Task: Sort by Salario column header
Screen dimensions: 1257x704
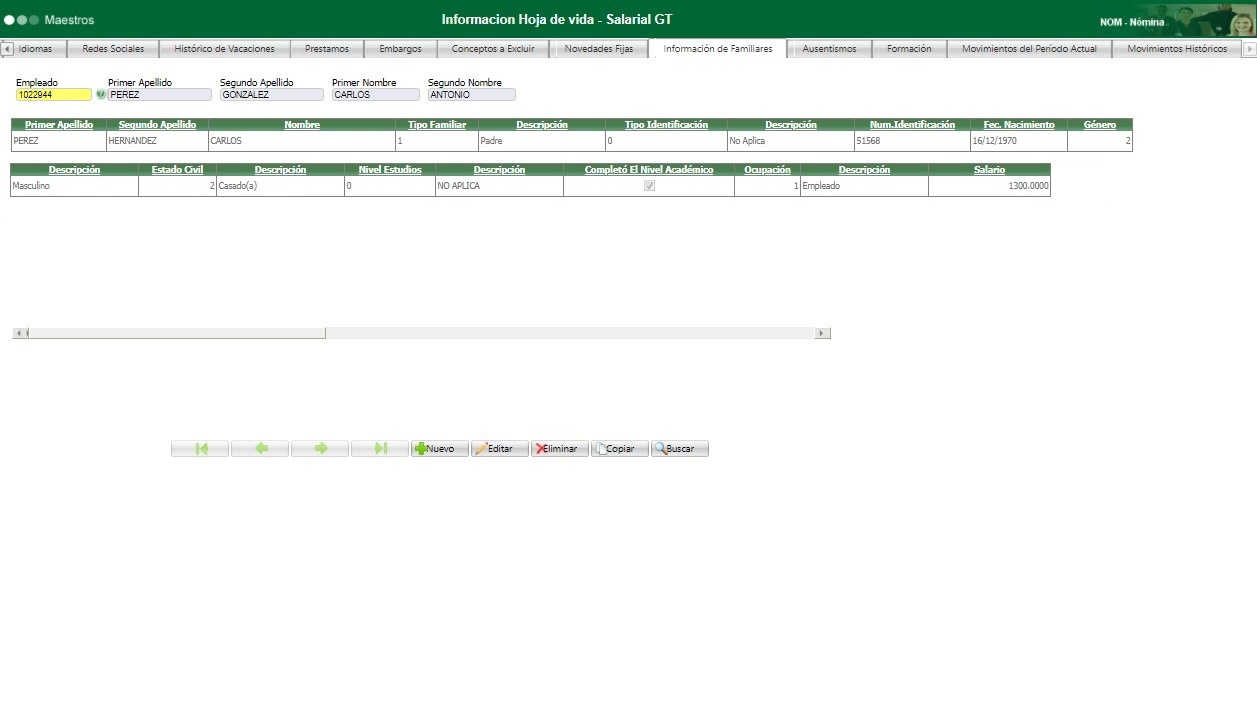Action: tap(989, 170)
